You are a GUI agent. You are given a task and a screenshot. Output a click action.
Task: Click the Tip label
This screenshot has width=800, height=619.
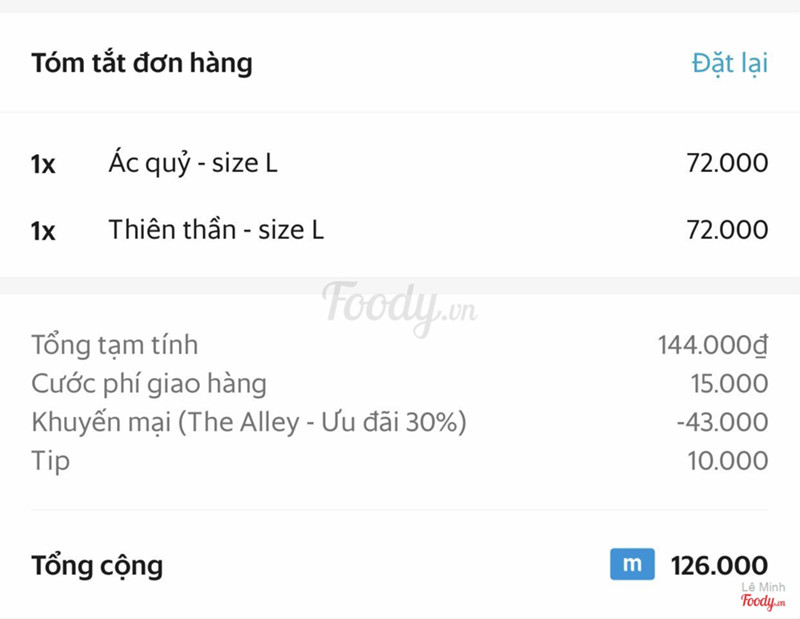coord(51,461)
